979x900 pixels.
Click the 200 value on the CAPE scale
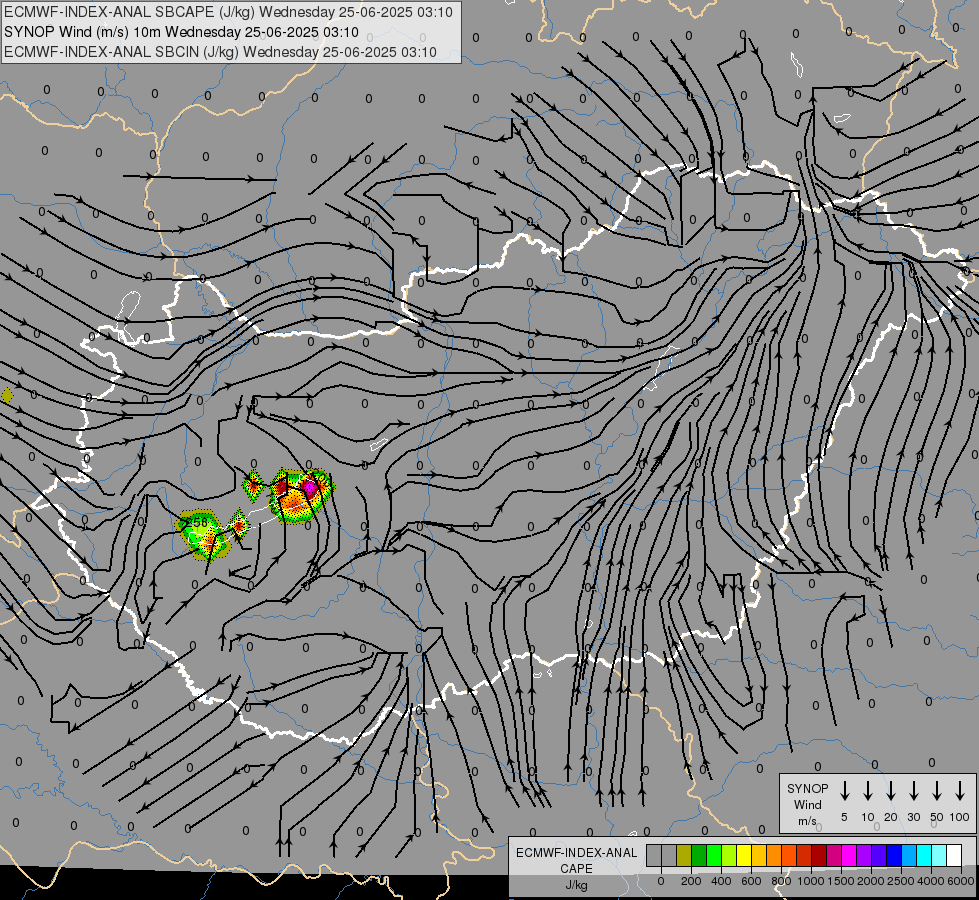pos(691,881)
